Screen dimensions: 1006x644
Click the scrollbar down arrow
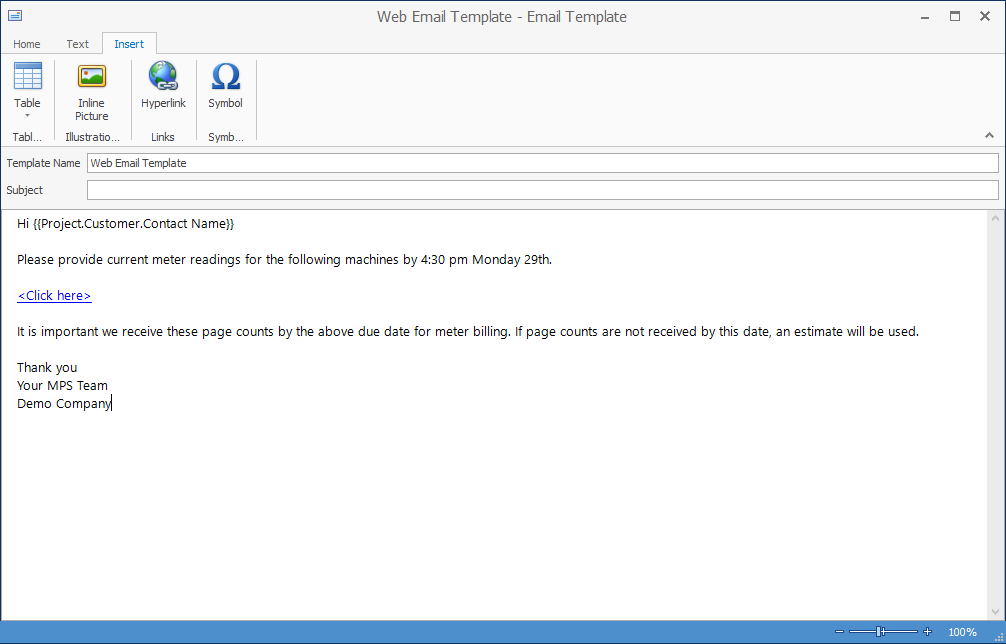click(995, 613)
